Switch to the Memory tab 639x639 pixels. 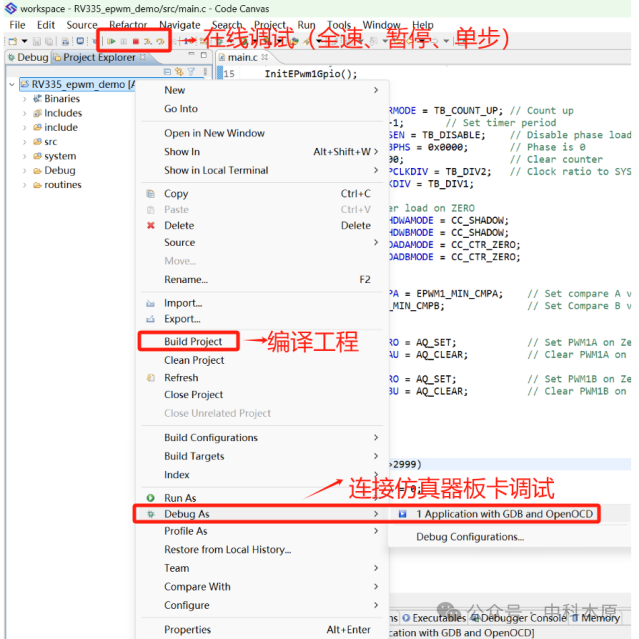[x=596, y=618]
